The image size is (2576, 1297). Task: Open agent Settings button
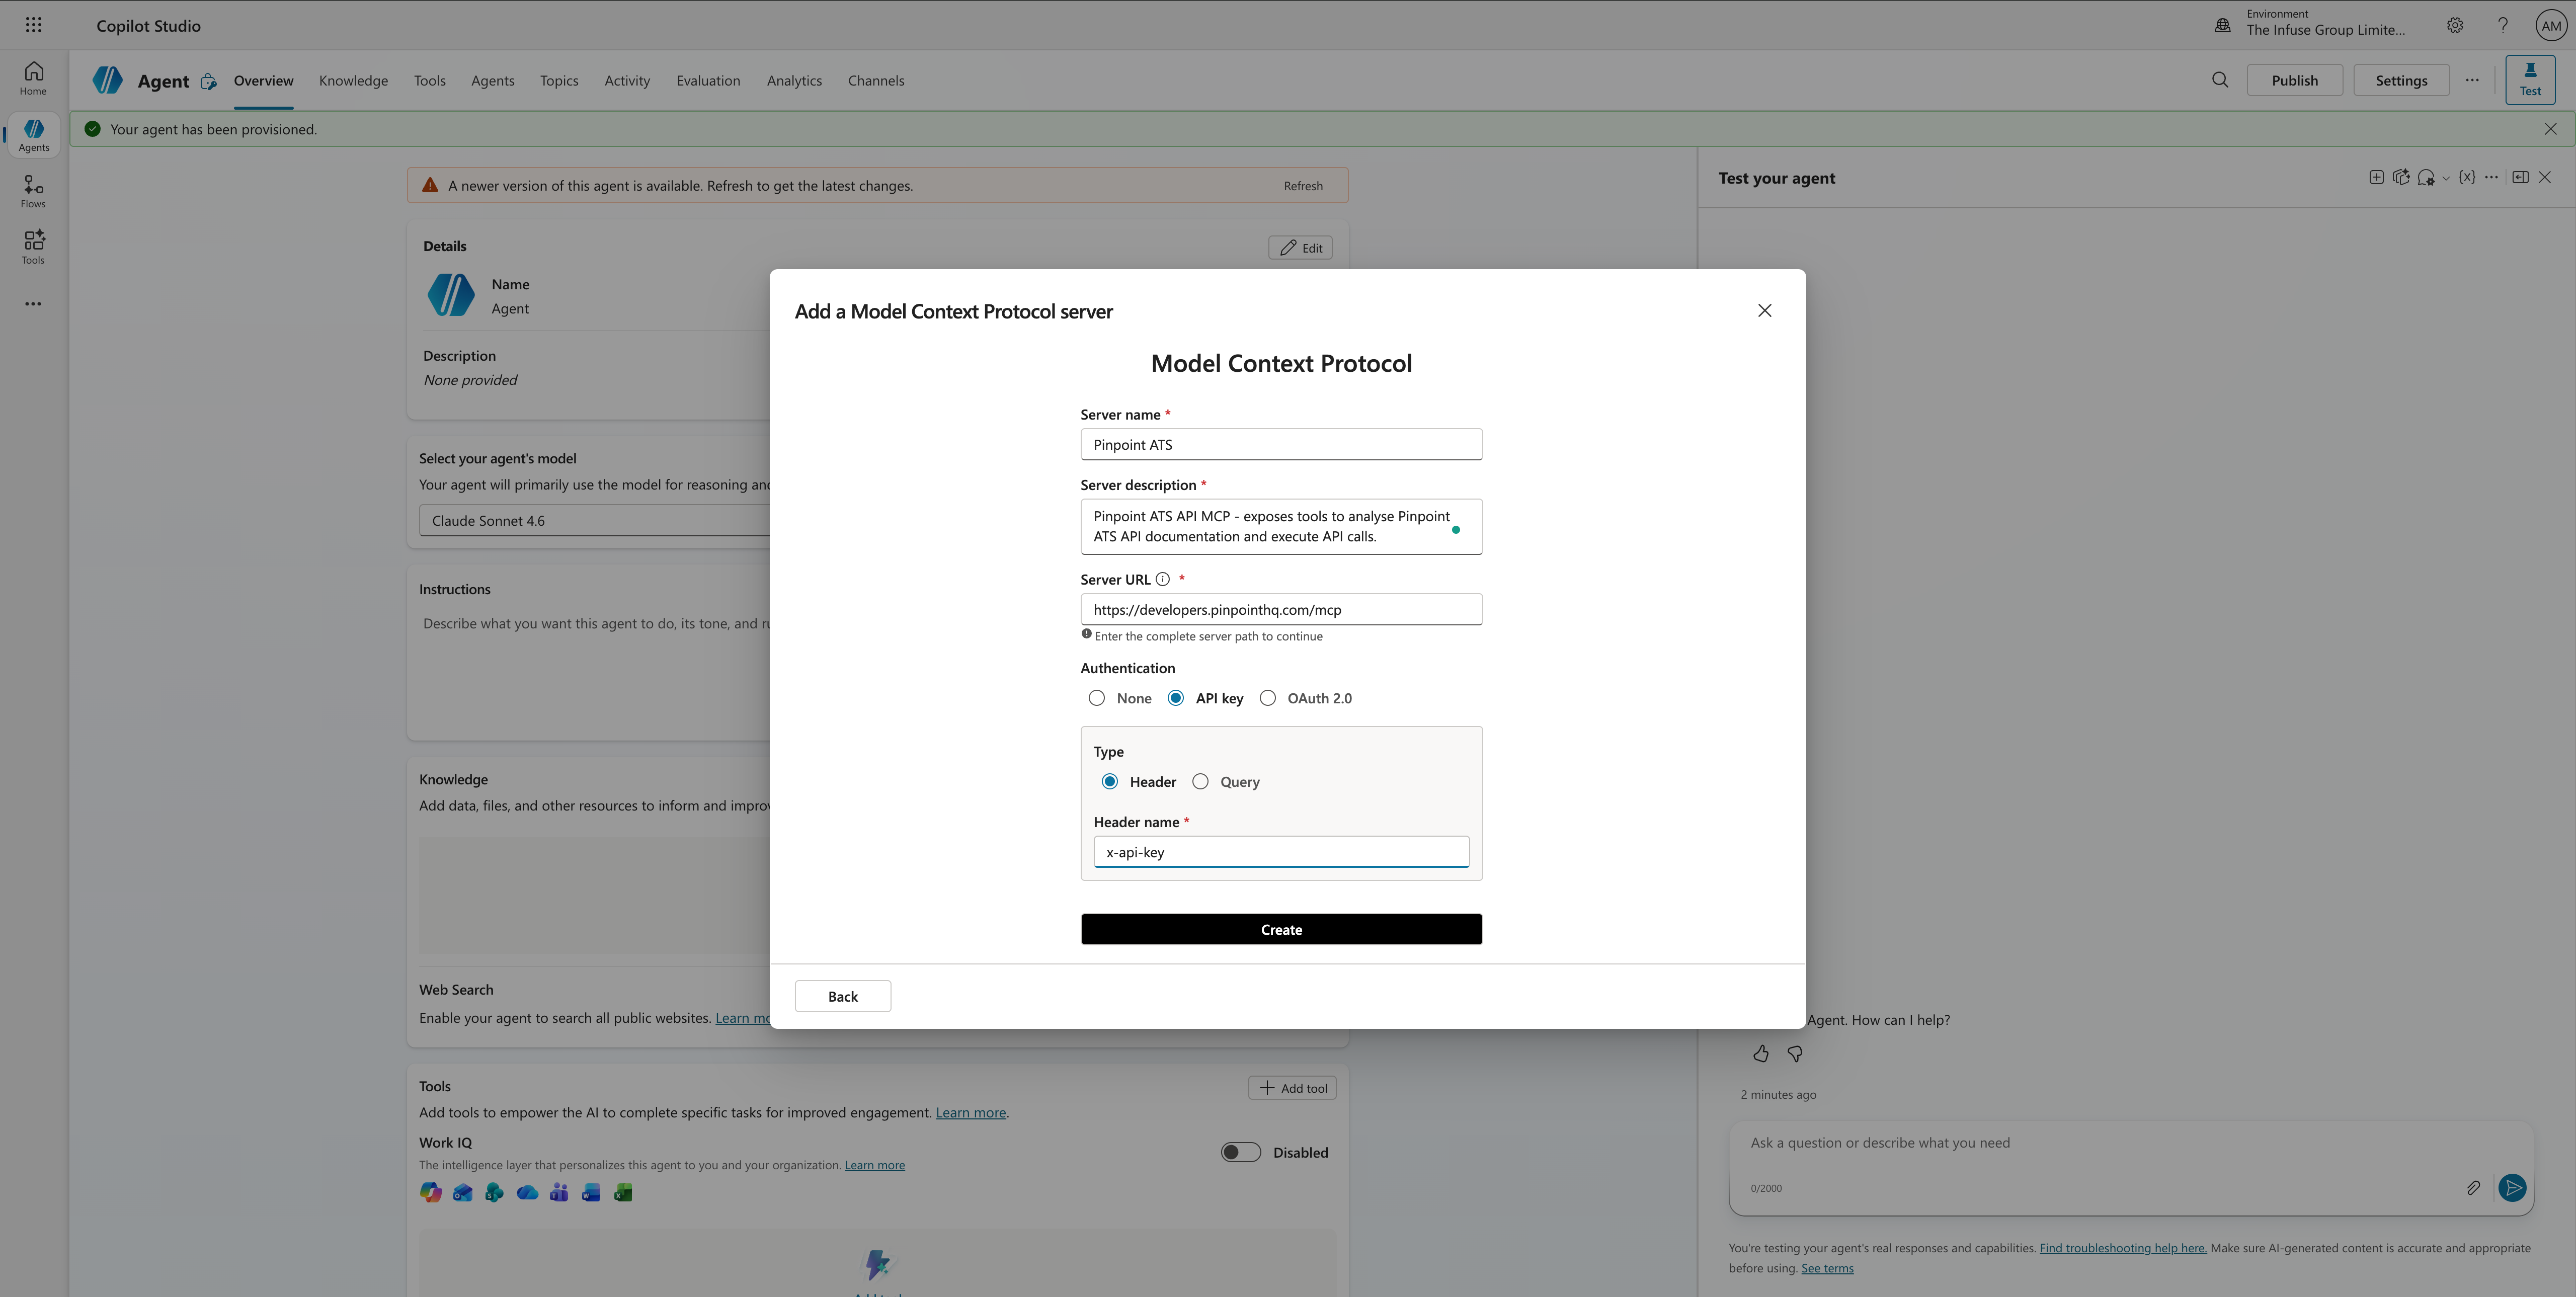point(2401,80)
